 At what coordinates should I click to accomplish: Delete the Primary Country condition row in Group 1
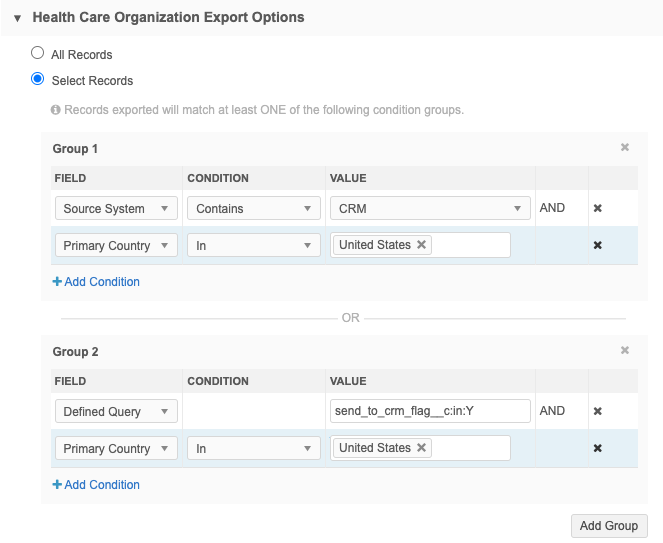(598, 245)
